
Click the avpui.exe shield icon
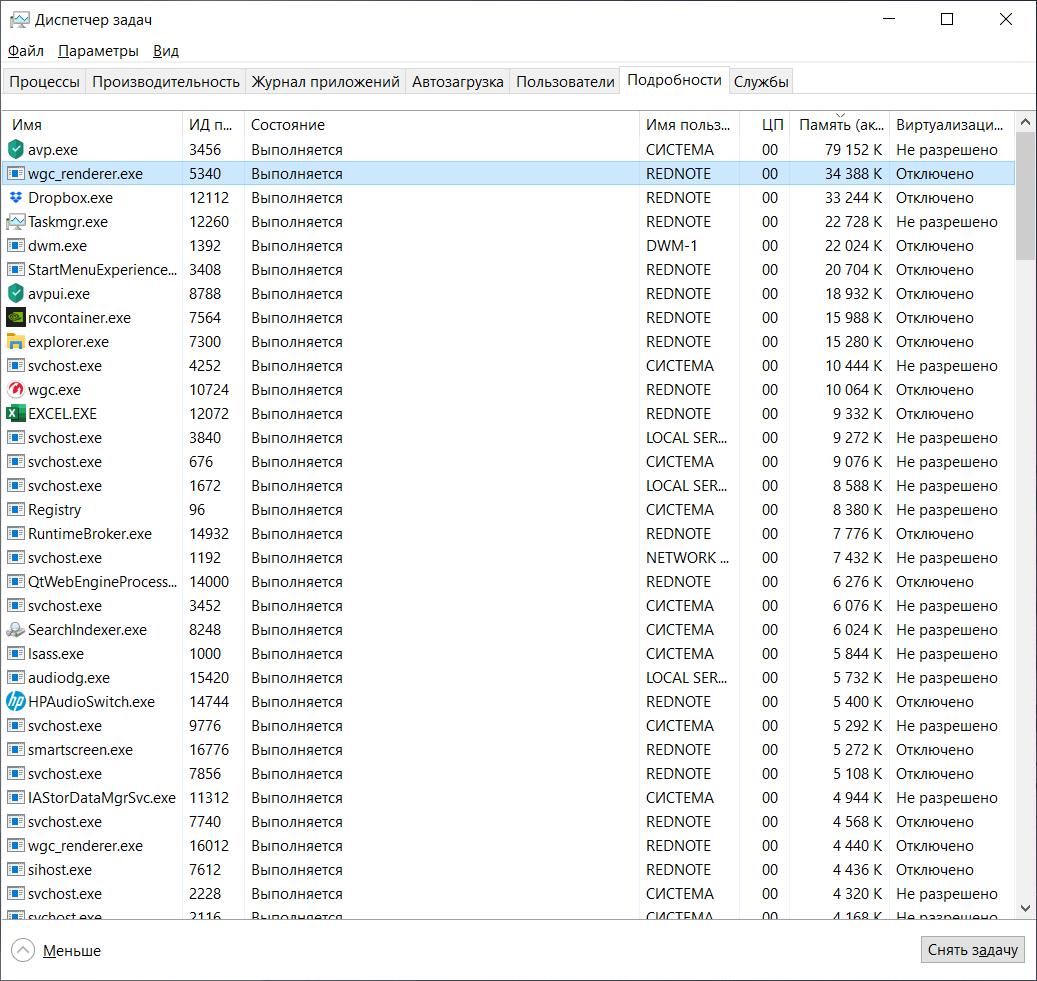point(16,294)
